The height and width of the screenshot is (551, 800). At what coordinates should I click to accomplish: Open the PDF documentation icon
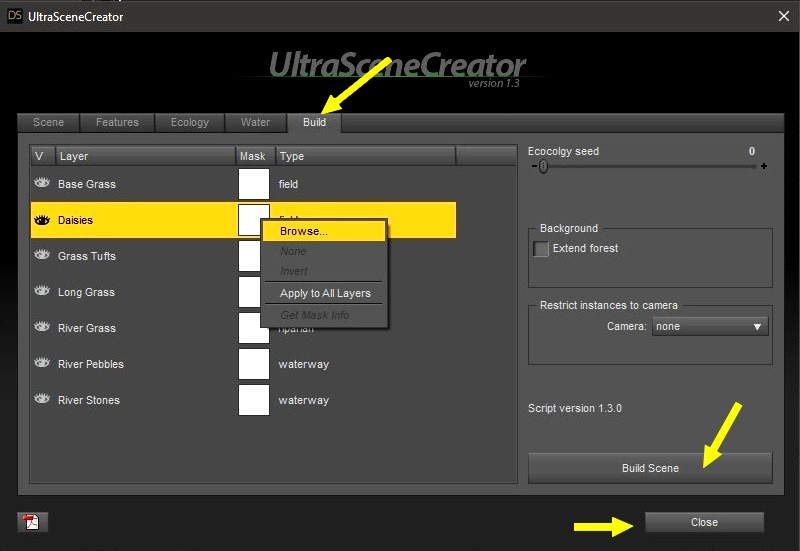tap(32, 522)
